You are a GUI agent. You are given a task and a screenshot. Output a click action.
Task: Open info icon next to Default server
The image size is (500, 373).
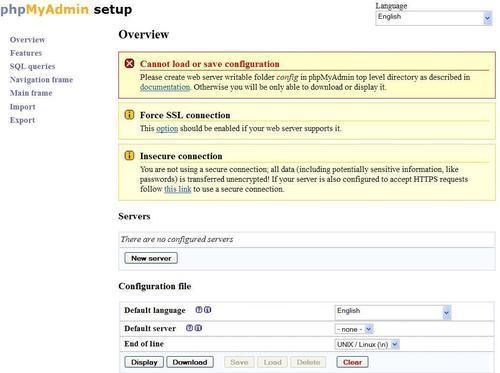198,328
